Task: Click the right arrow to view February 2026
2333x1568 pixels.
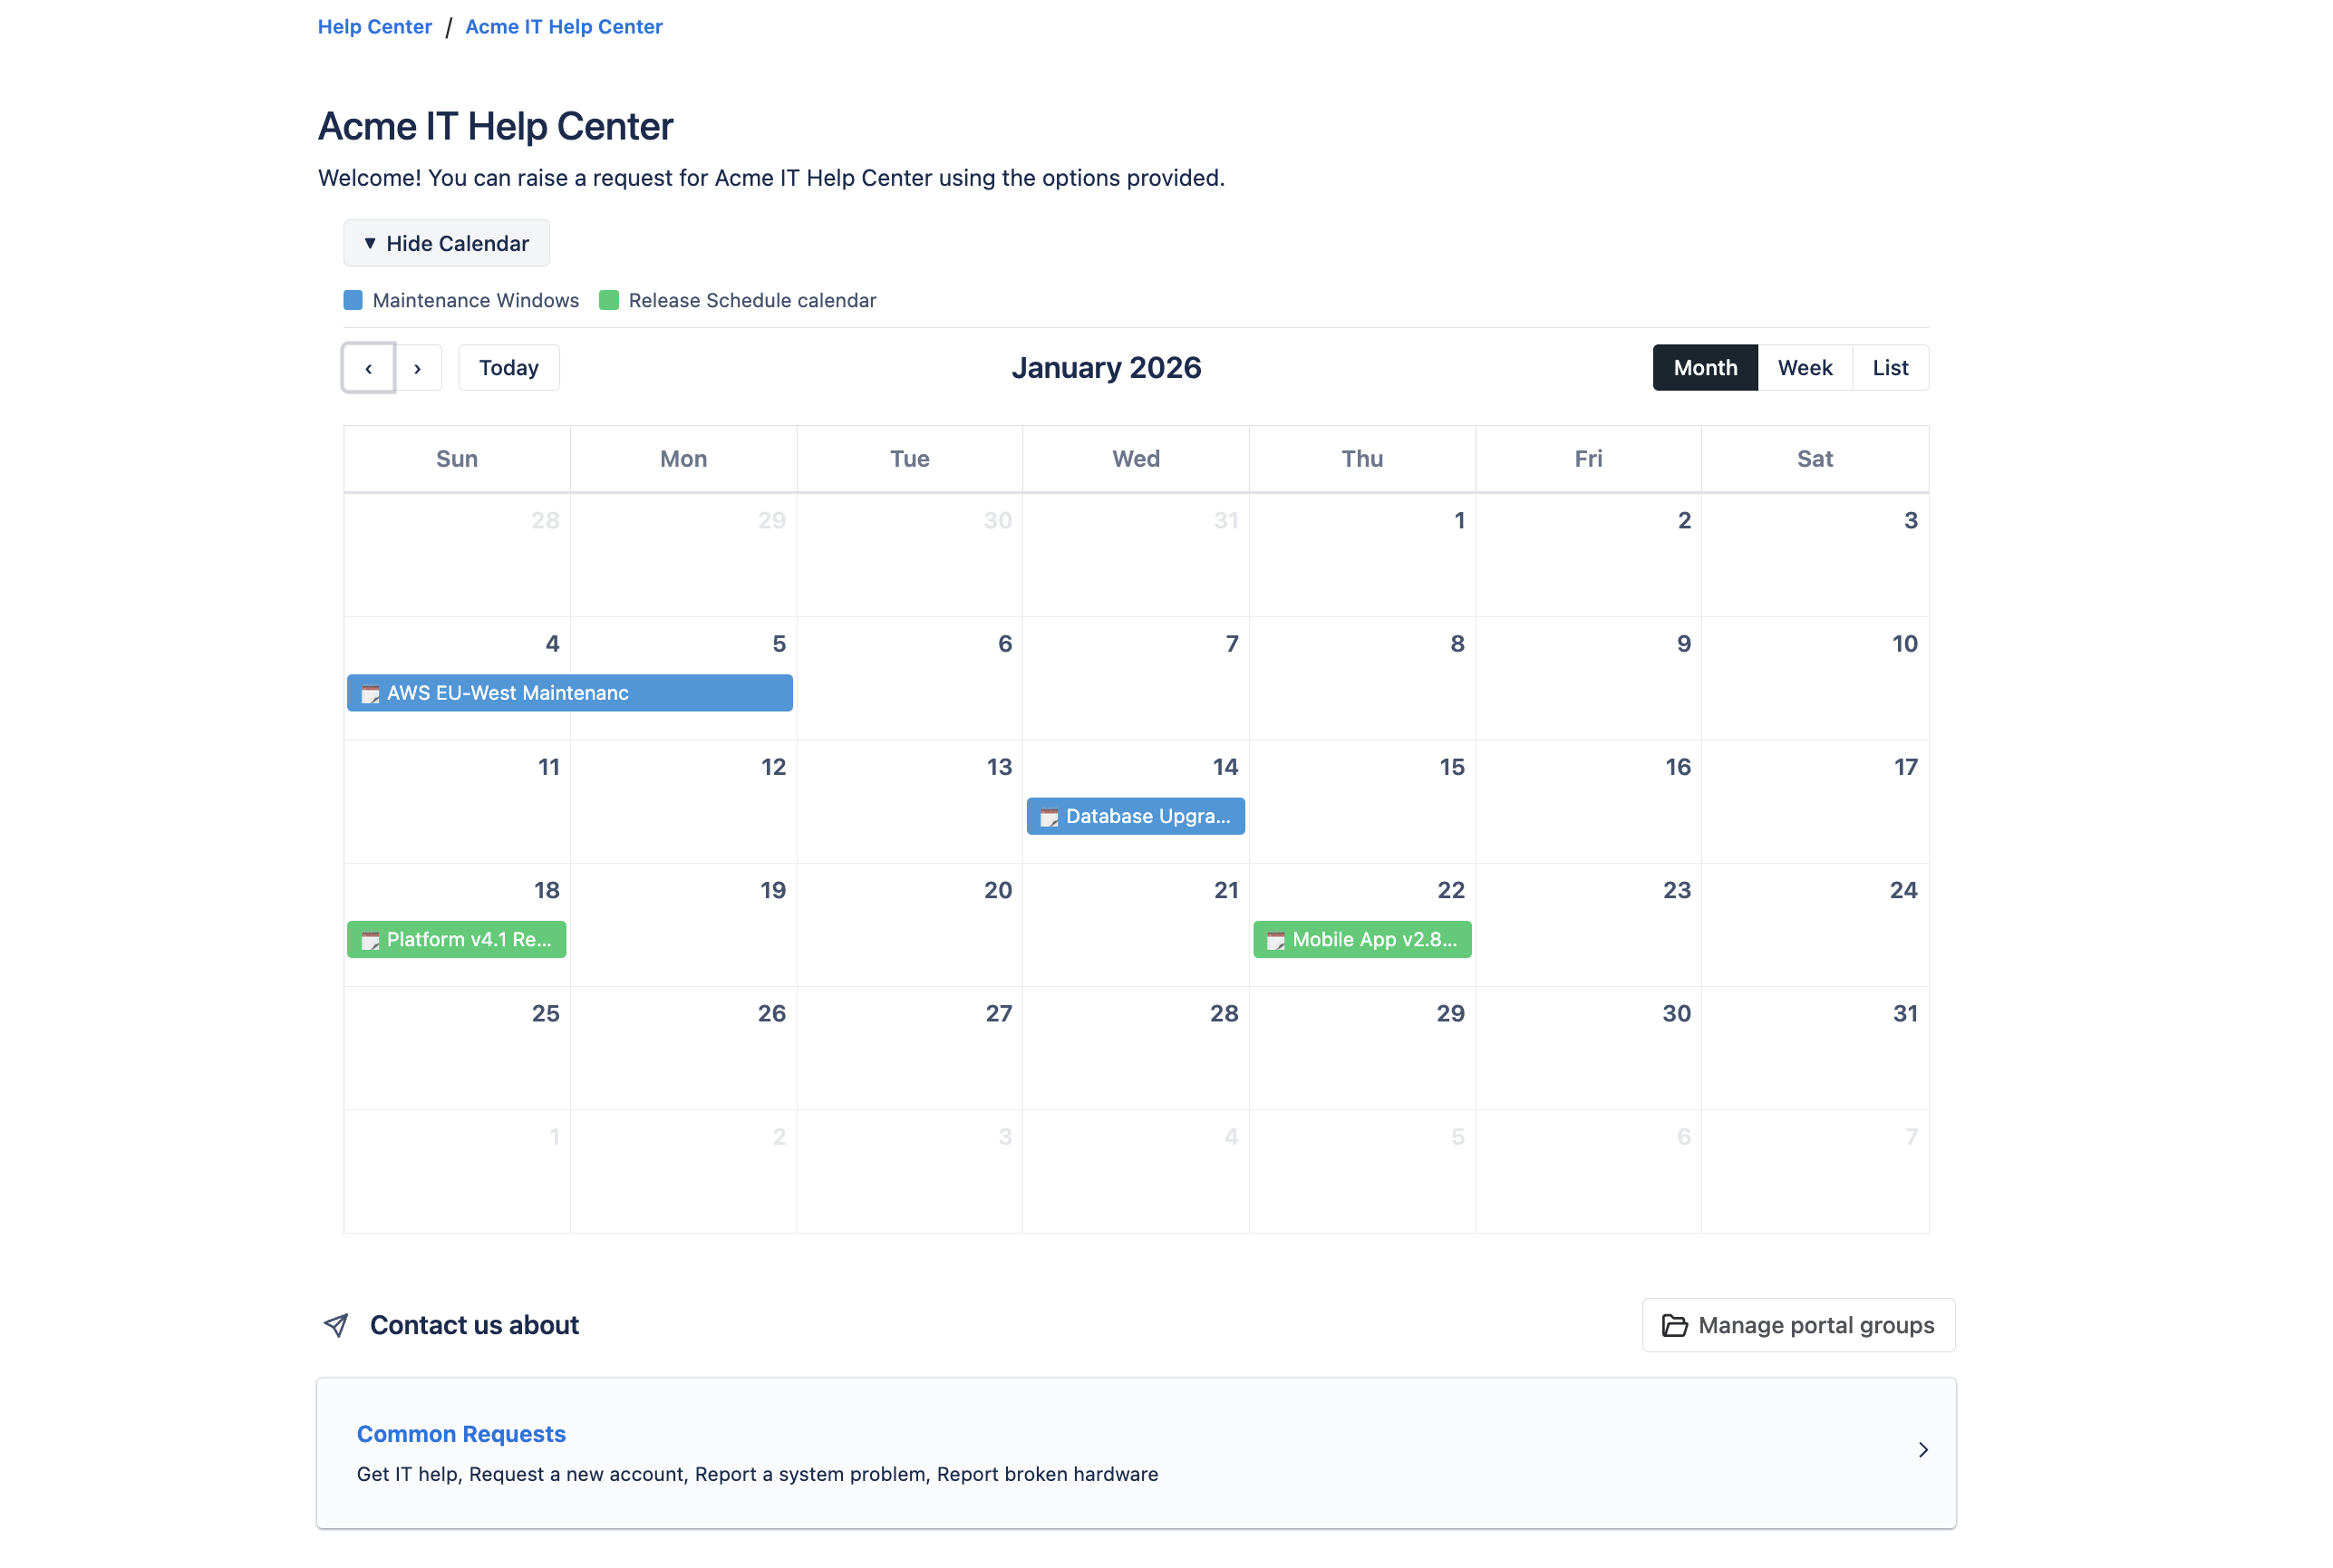Action: [x=417, y=367]
